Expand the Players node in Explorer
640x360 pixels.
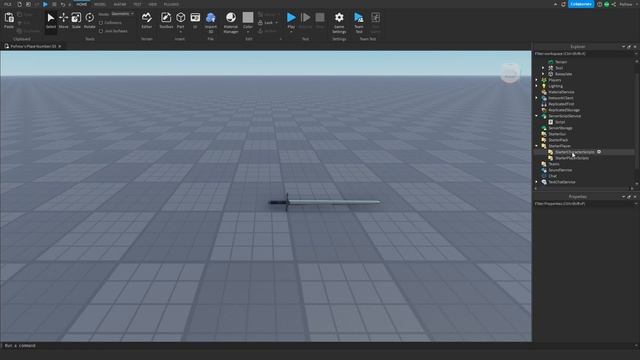pyautogui.click(x=537, y=80)
